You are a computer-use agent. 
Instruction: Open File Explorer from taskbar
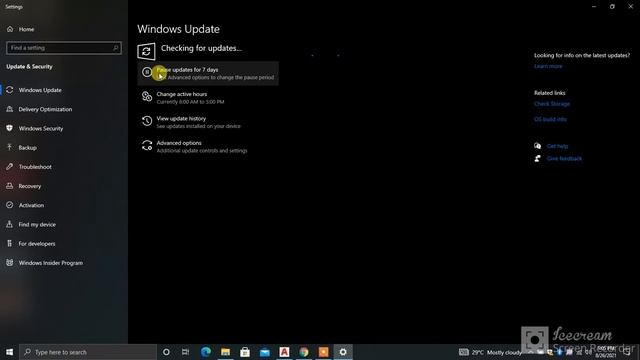pyautogui.click(x=225, y=352)
